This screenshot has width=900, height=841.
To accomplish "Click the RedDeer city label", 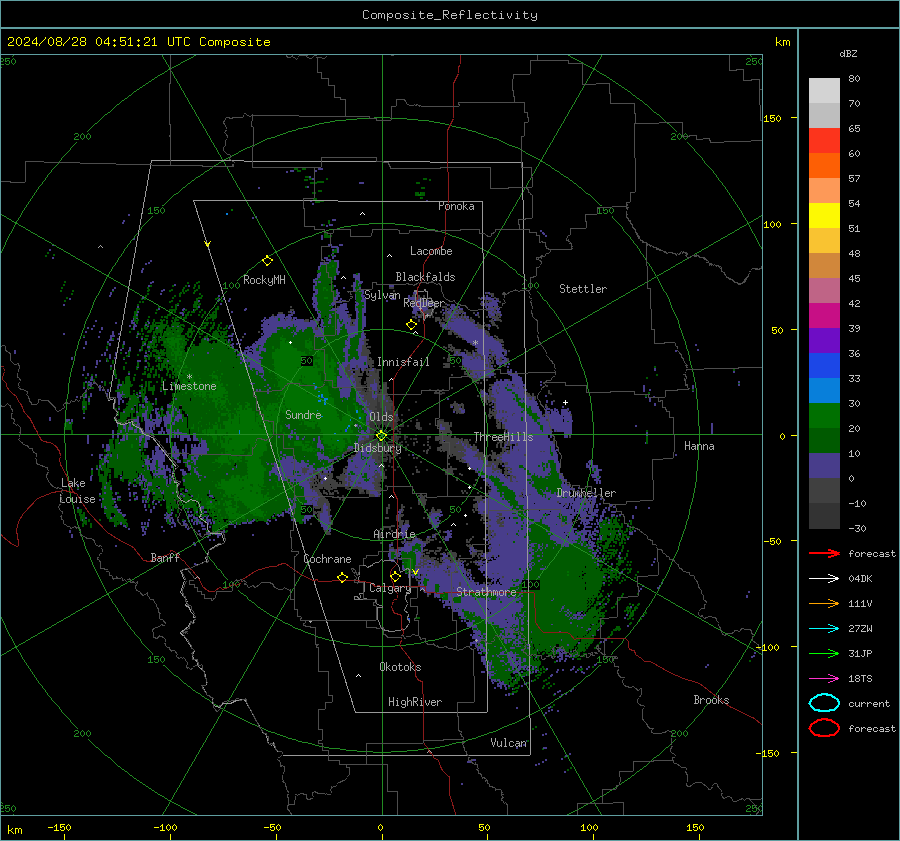I will tap(424, 303).
